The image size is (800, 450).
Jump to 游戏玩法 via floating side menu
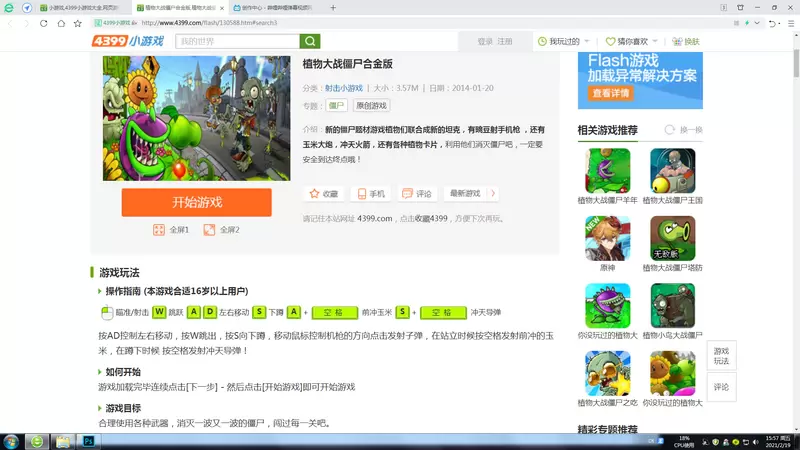pos(721,356)
